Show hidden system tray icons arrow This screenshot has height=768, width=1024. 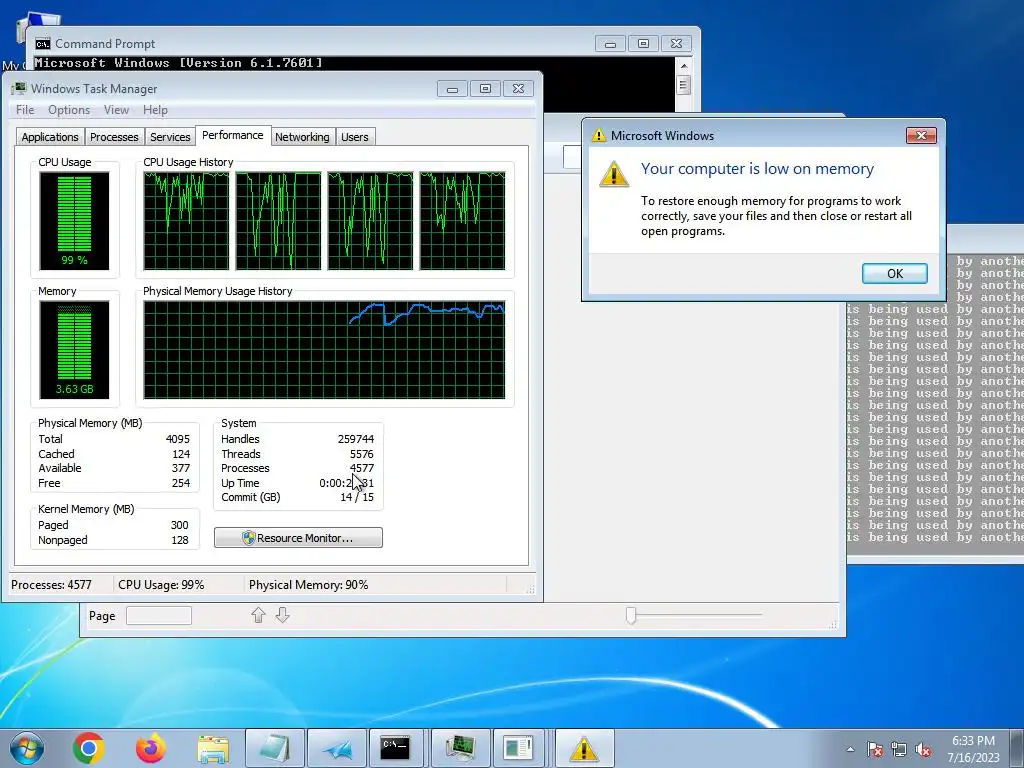(850, 749)
